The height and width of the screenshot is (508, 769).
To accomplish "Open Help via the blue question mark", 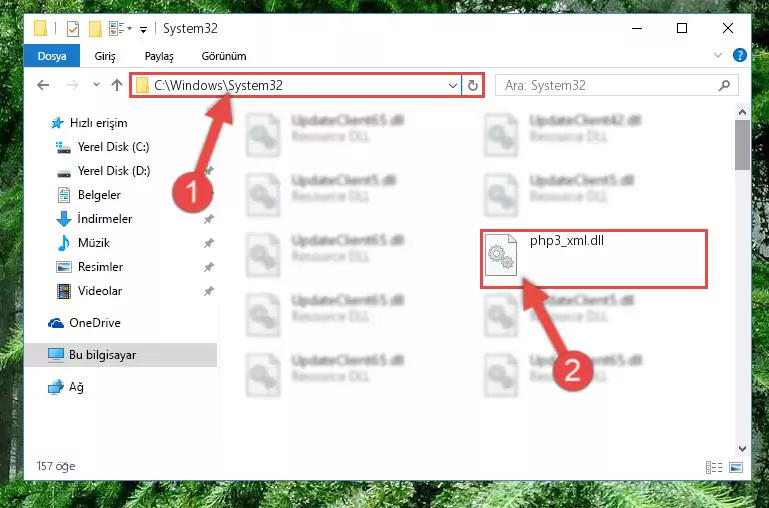I will (x=740, y=55).
